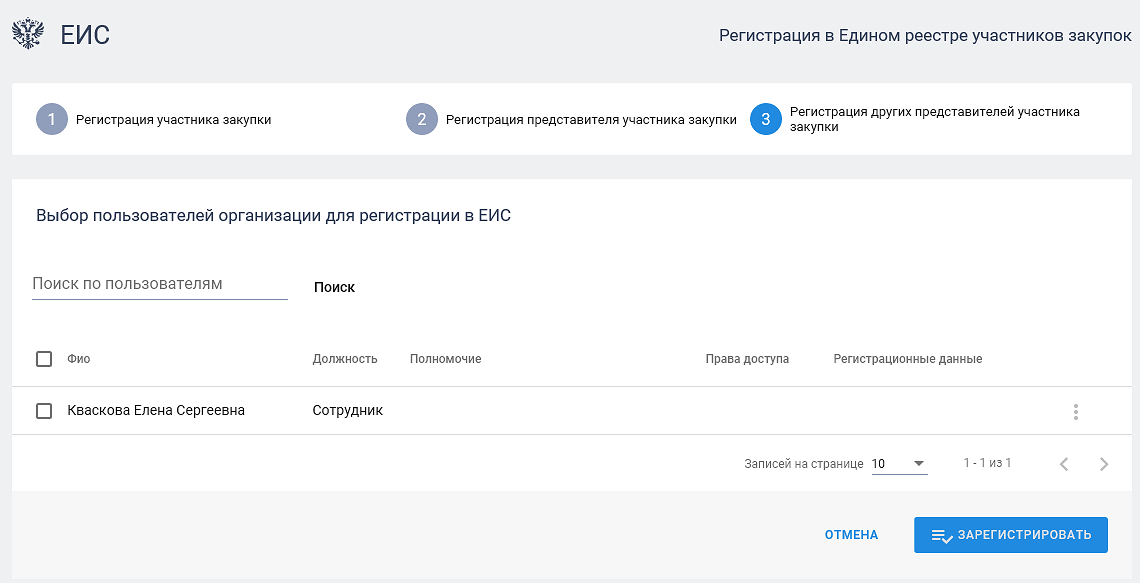This screenshot has width=1140, height=583.
Task: Focus the Поиск по пользователям field
Action: pos(160,284)
